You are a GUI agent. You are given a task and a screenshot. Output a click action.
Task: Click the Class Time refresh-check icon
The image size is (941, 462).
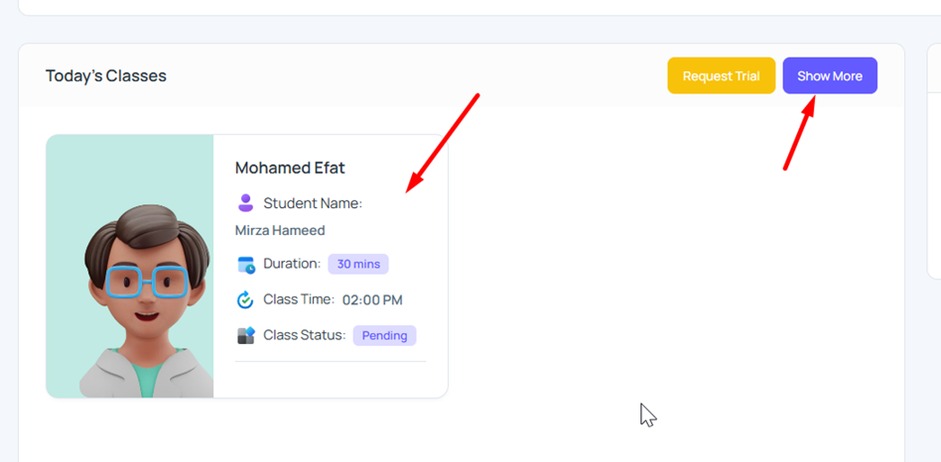click(245, 299)
